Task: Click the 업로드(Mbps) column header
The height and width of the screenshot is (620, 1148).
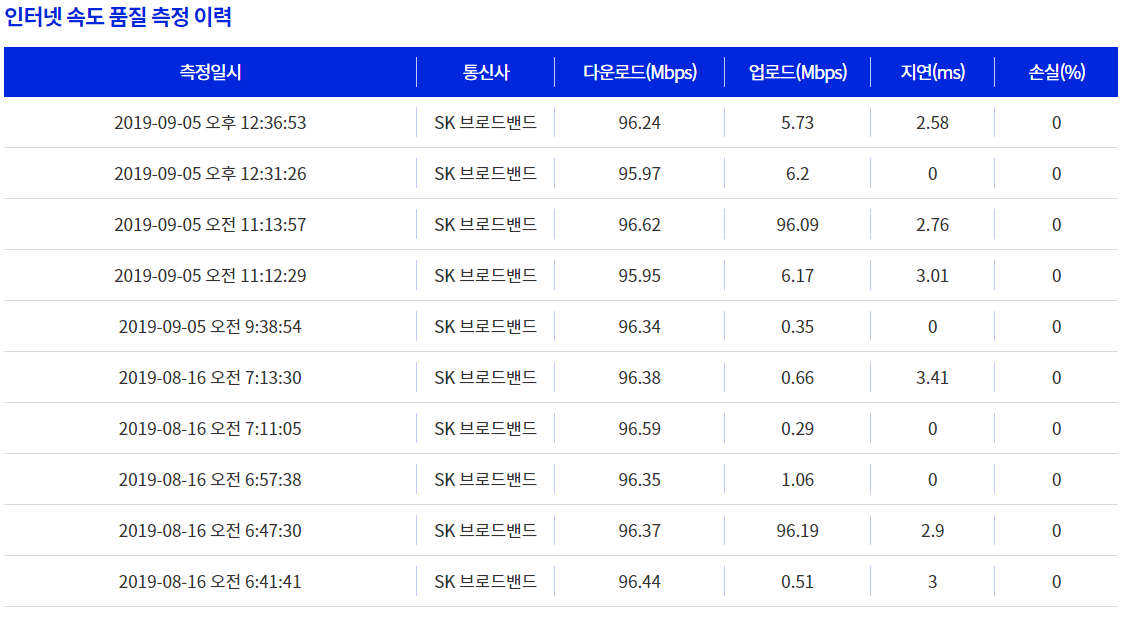Action: coord(797,72)
